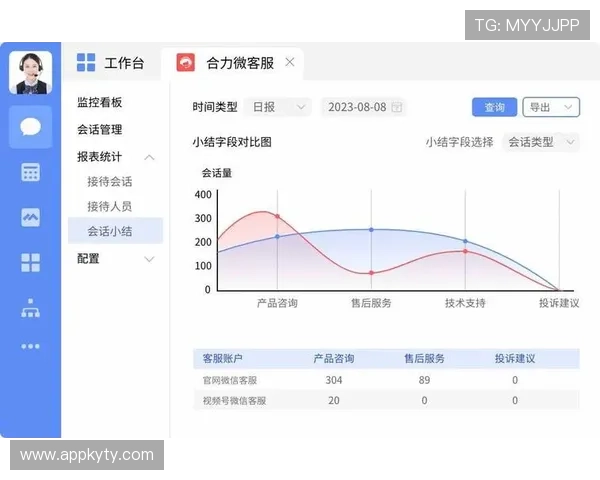This screenshot has width=600, height=480.
Task: Collapse the 报表统计 section chevron
Action: pyautogui.click(x=150, y=157)
